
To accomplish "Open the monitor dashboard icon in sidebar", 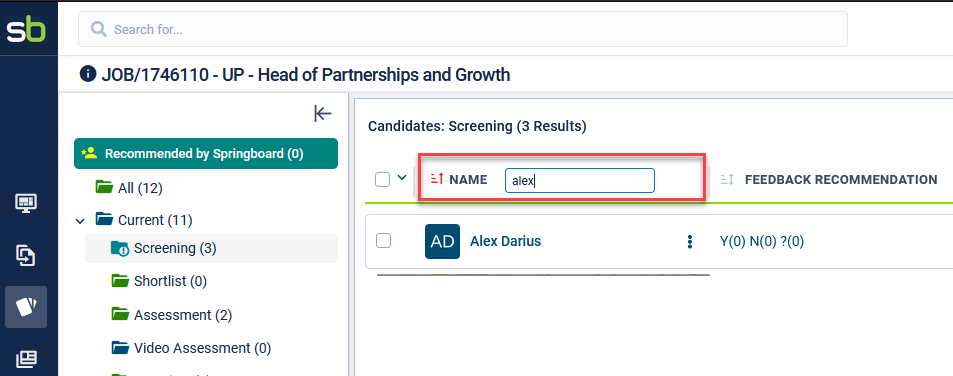I will (x=26, y=203).
